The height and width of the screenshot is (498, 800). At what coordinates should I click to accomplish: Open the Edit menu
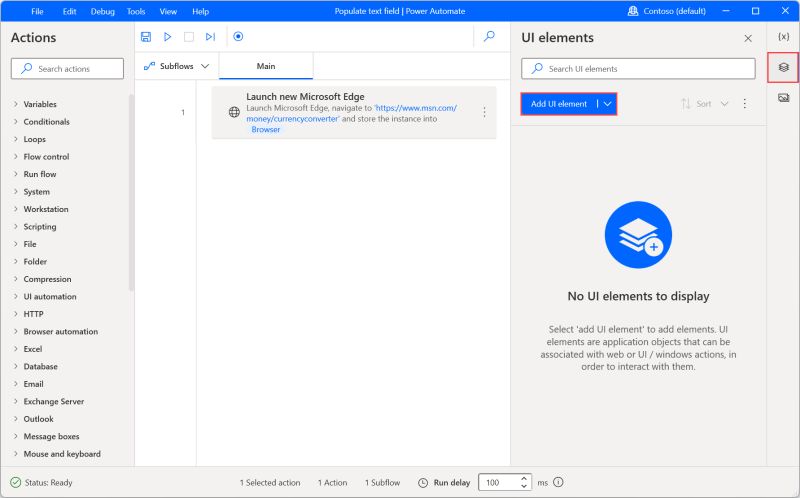coord(69,11)
